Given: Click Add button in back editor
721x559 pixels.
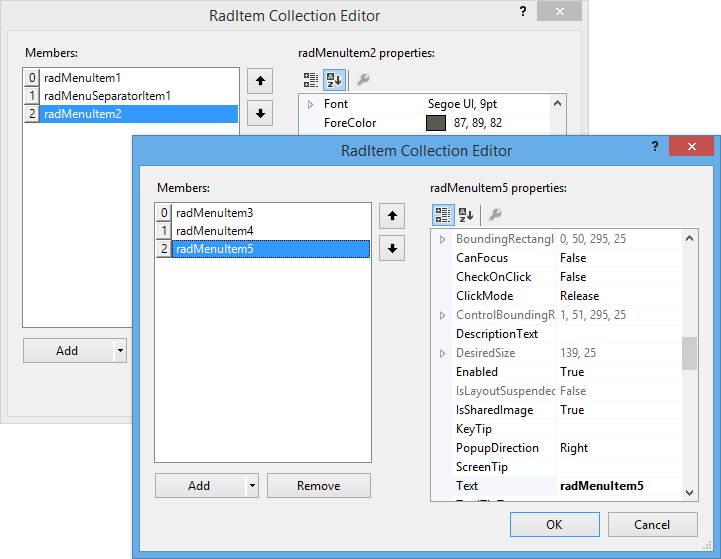Looking at the screenshot, I should coord(68,350).
